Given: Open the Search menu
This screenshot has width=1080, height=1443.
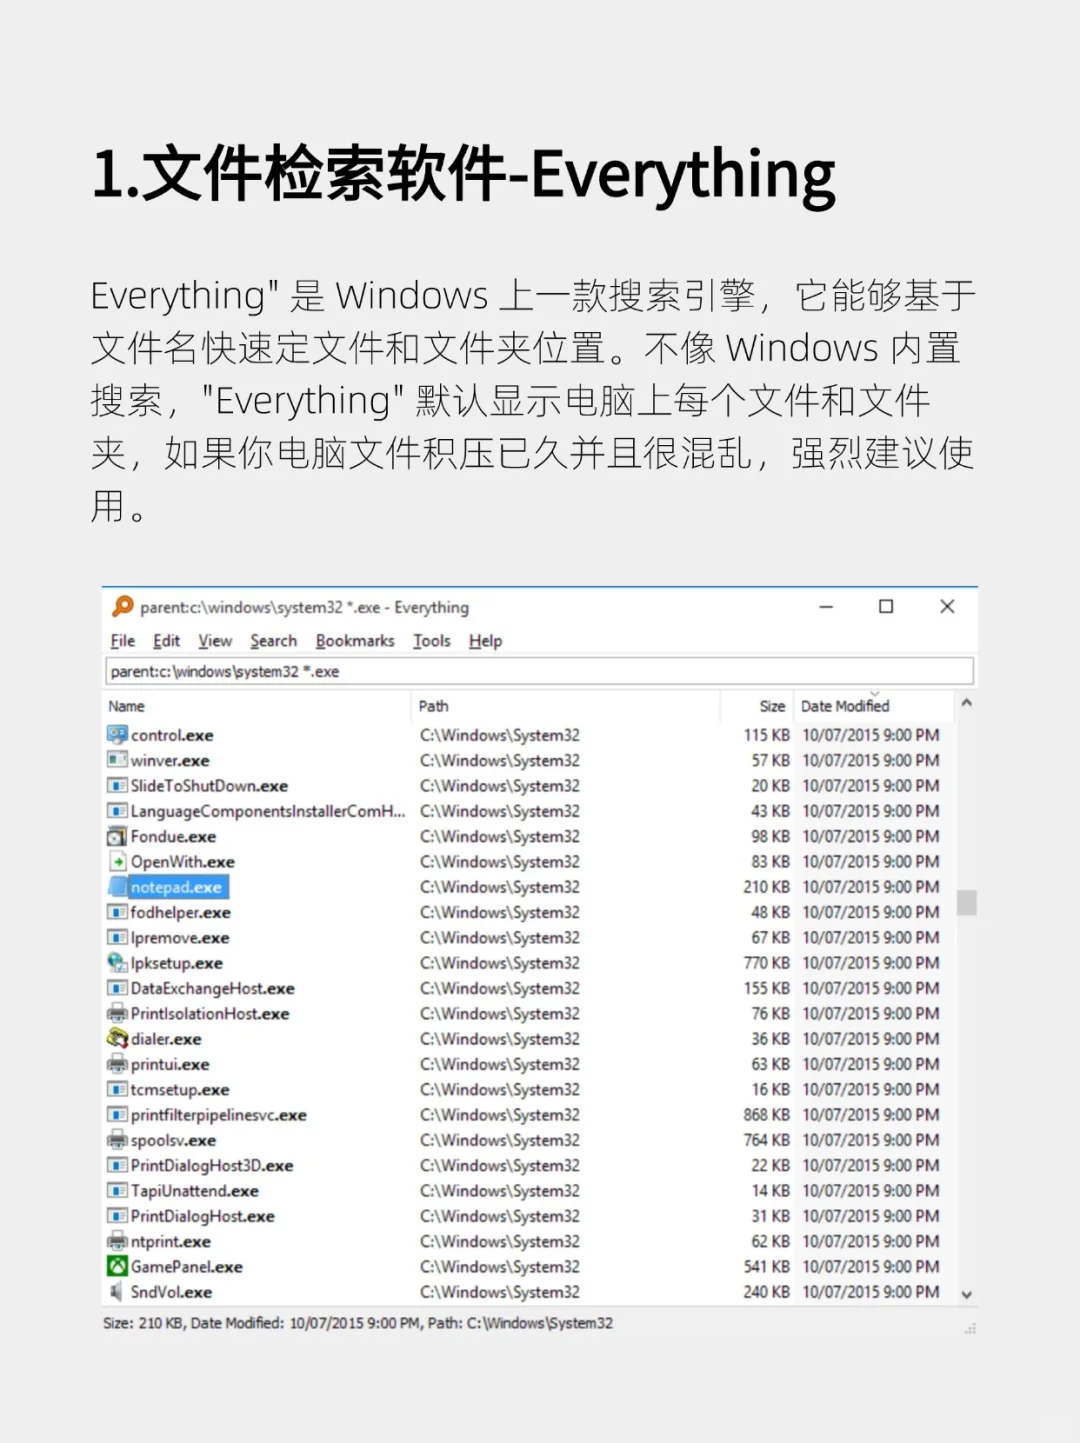Looking at the screenshot, I should [274, 641].
